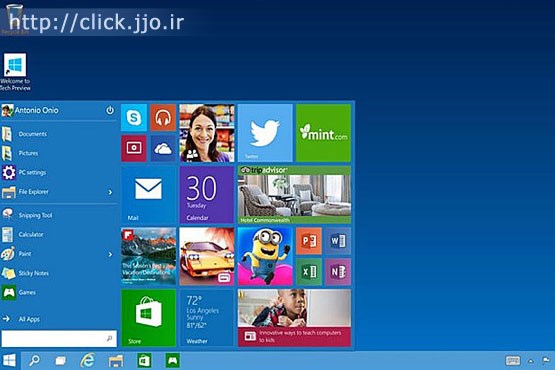Open the Music headphones tile
Image resolution: width=555 pixels, height=370 pixels.
click(163, 117)
